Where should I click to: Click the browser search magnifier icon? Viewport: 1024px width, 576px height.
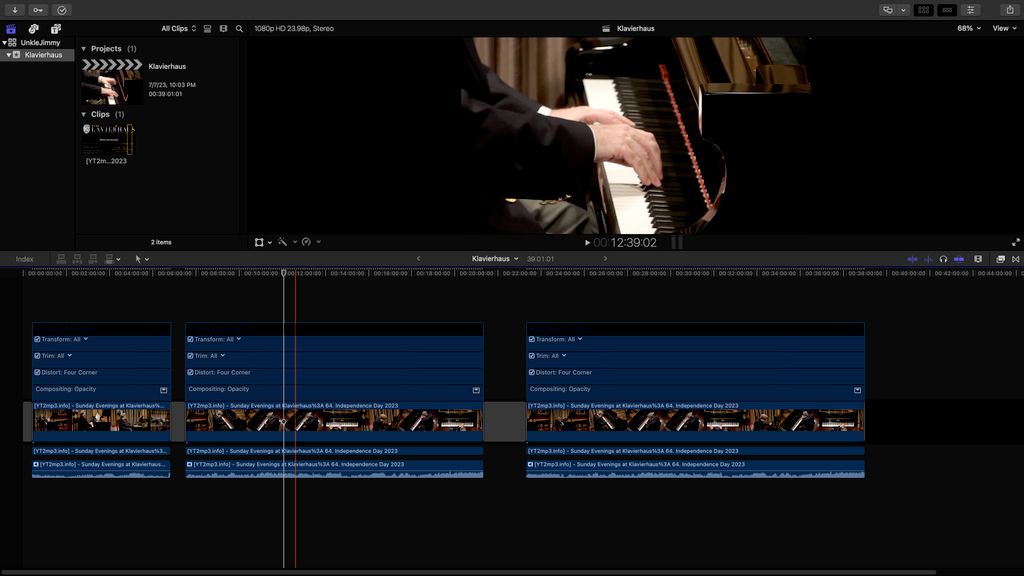coord(239,29)
